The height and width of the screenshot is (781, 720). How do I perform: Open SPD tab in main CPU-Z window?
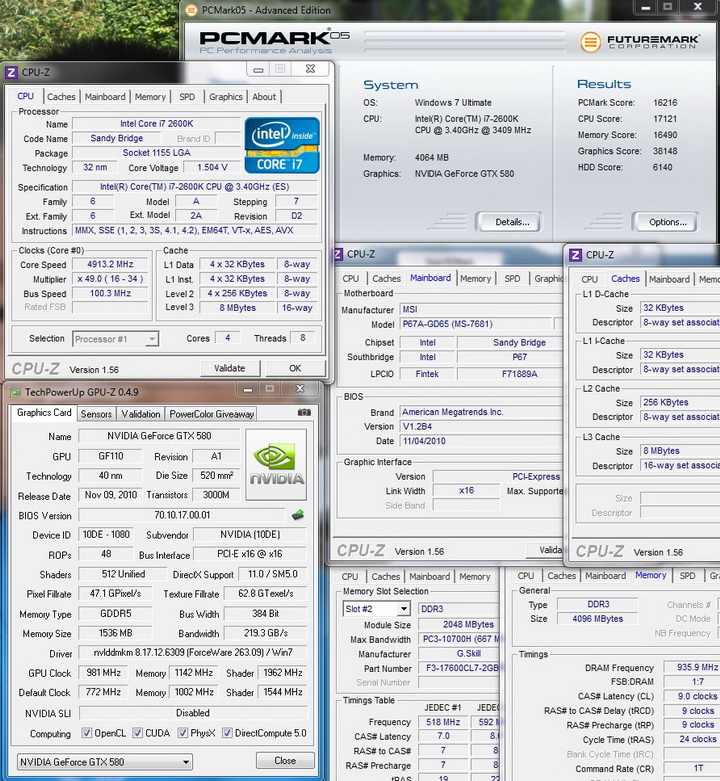point(187,97)
